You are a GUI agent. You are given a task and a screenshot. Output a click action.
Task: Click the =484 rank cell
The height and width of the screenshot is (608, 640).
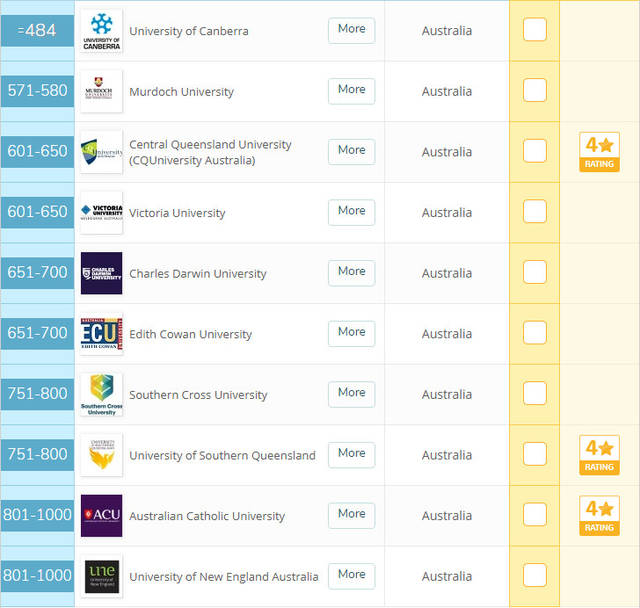click(37, 31)
